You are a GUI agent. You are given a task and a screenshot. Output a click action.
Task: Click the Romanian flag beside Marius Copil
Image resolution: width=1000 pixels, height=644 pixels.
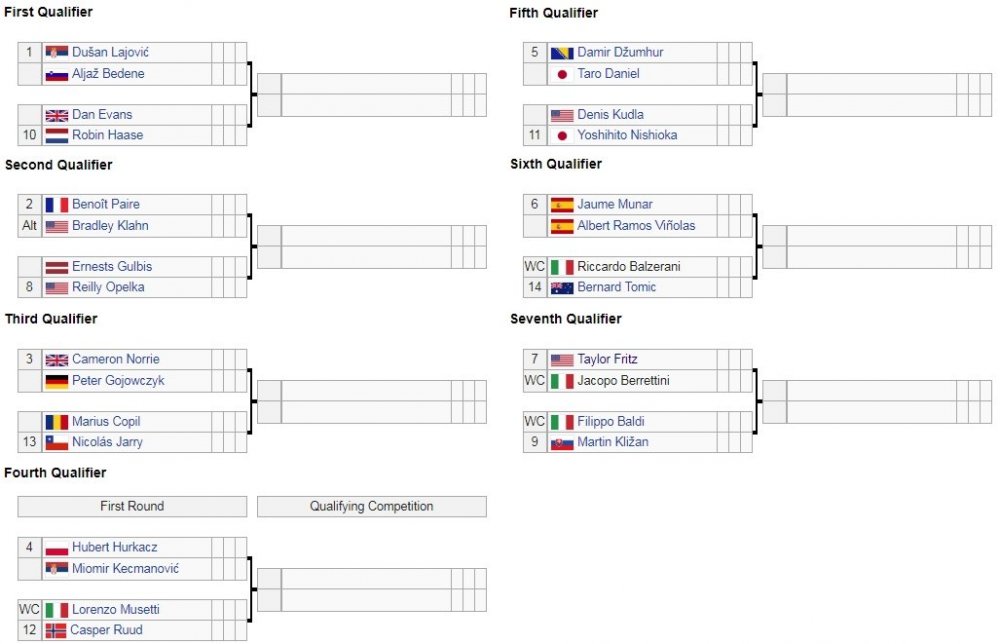click(x=57, y=422)
